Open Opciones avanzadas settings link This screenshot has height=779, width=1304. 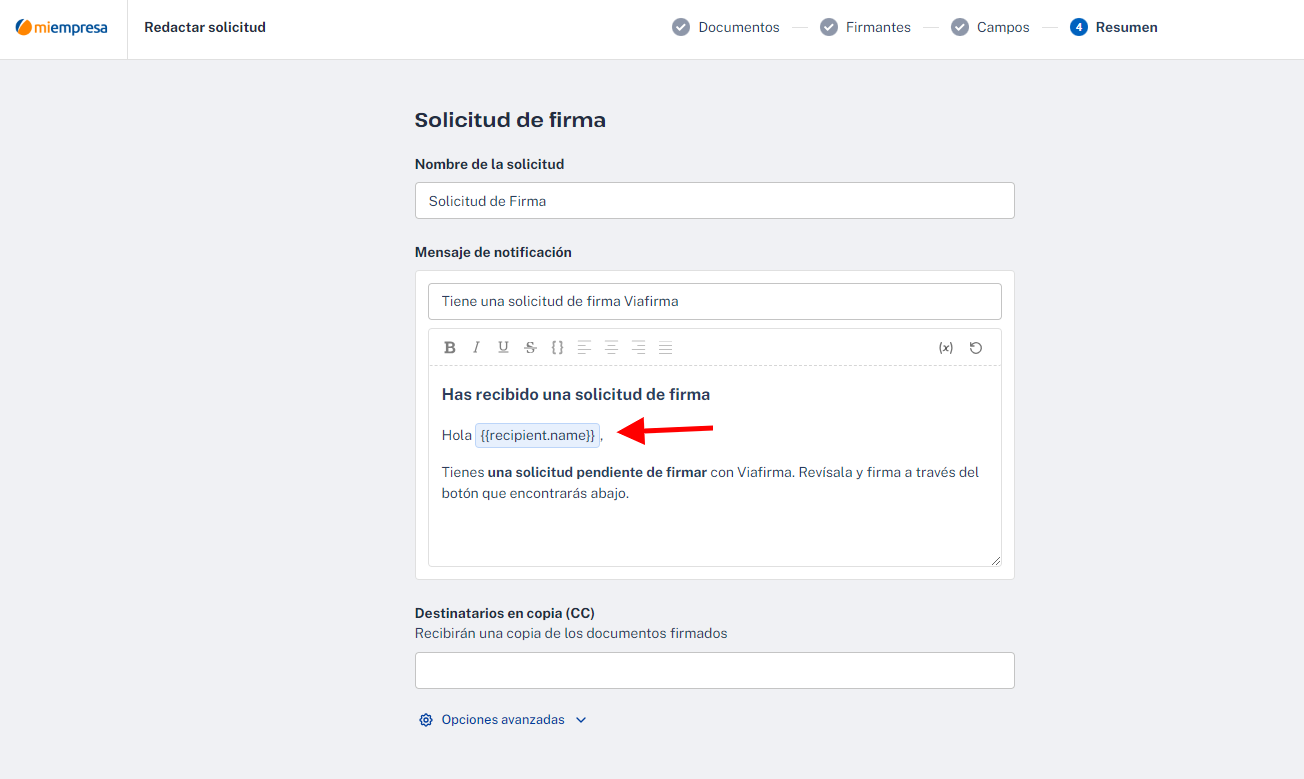click(x=503, y=720)
